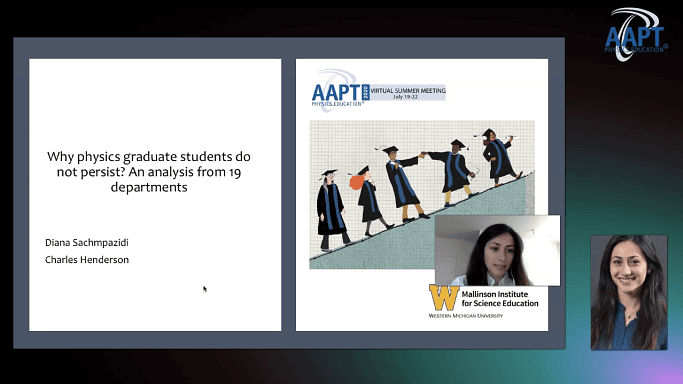The height and width of the screenshot is (384, 683).
Task: Click the "Western Michigan University" caption
Action: coord(466,316)
